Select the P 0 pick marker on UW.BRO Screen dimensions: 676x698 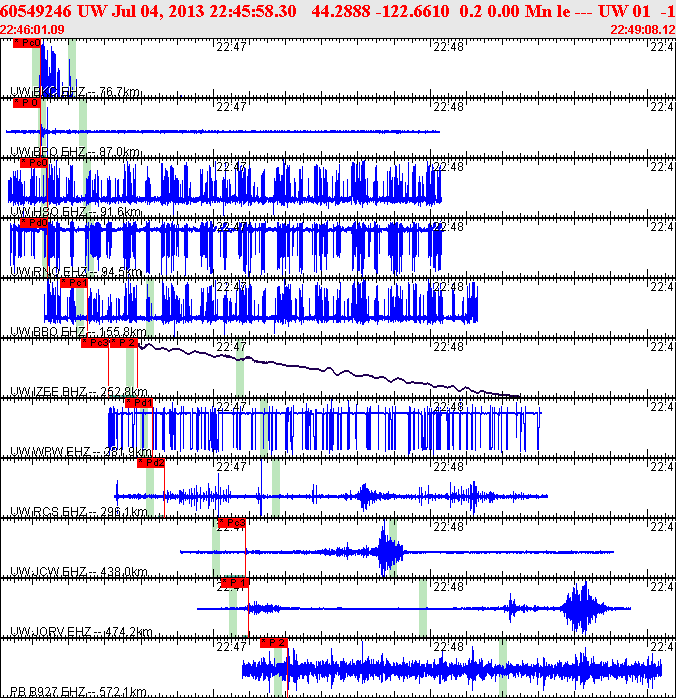[27, 103]
